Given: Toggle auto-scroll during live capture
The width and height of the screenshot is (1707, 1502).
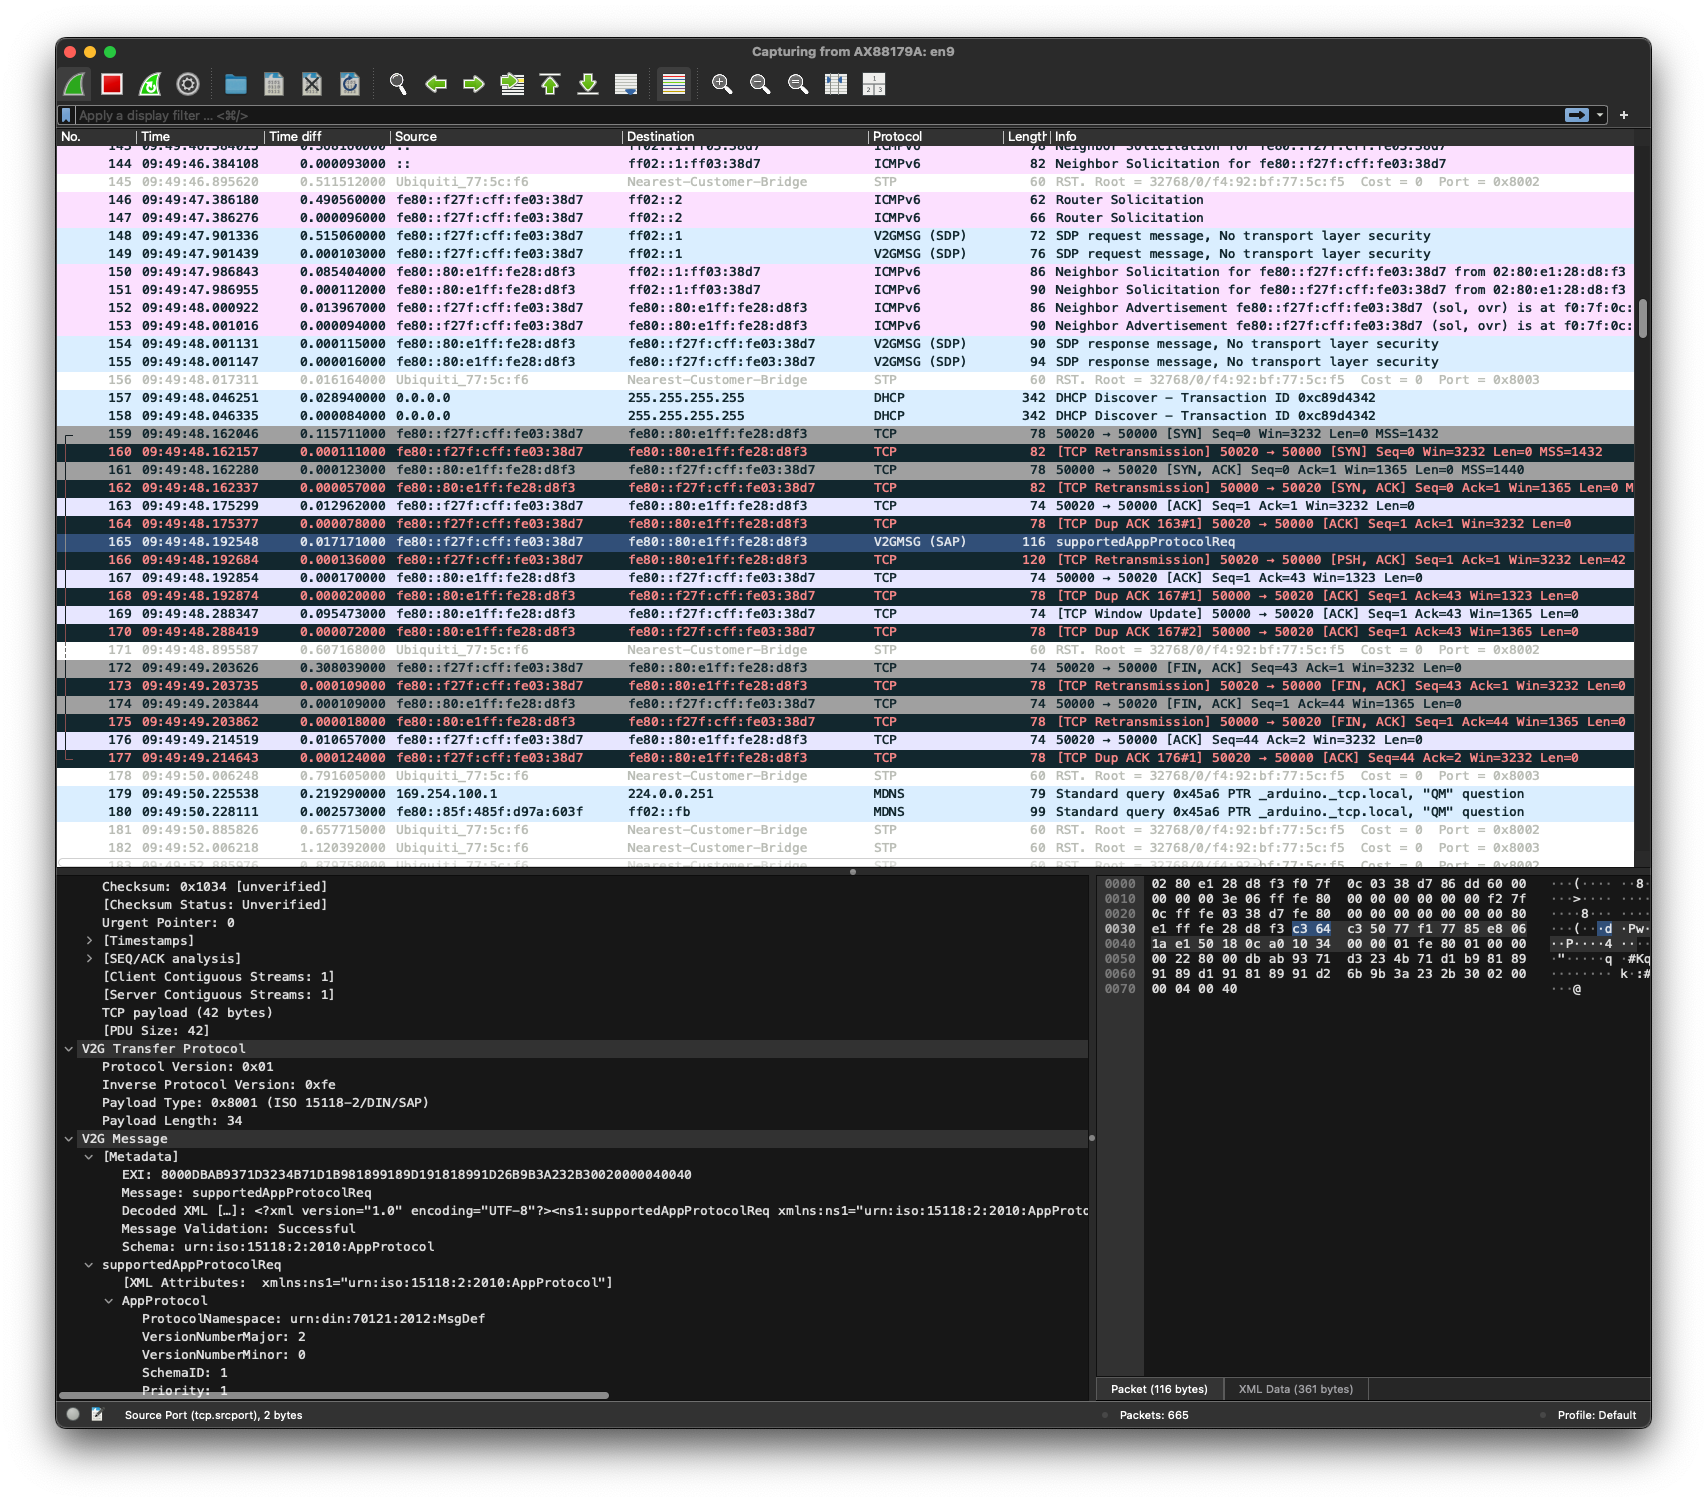Looking at the screenshot, I should click(x=626, y=85).
